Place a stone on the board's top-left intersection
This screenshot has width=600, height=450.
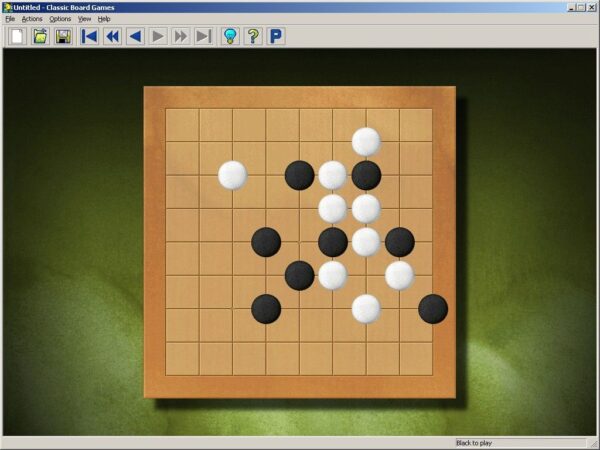(166, 109)
